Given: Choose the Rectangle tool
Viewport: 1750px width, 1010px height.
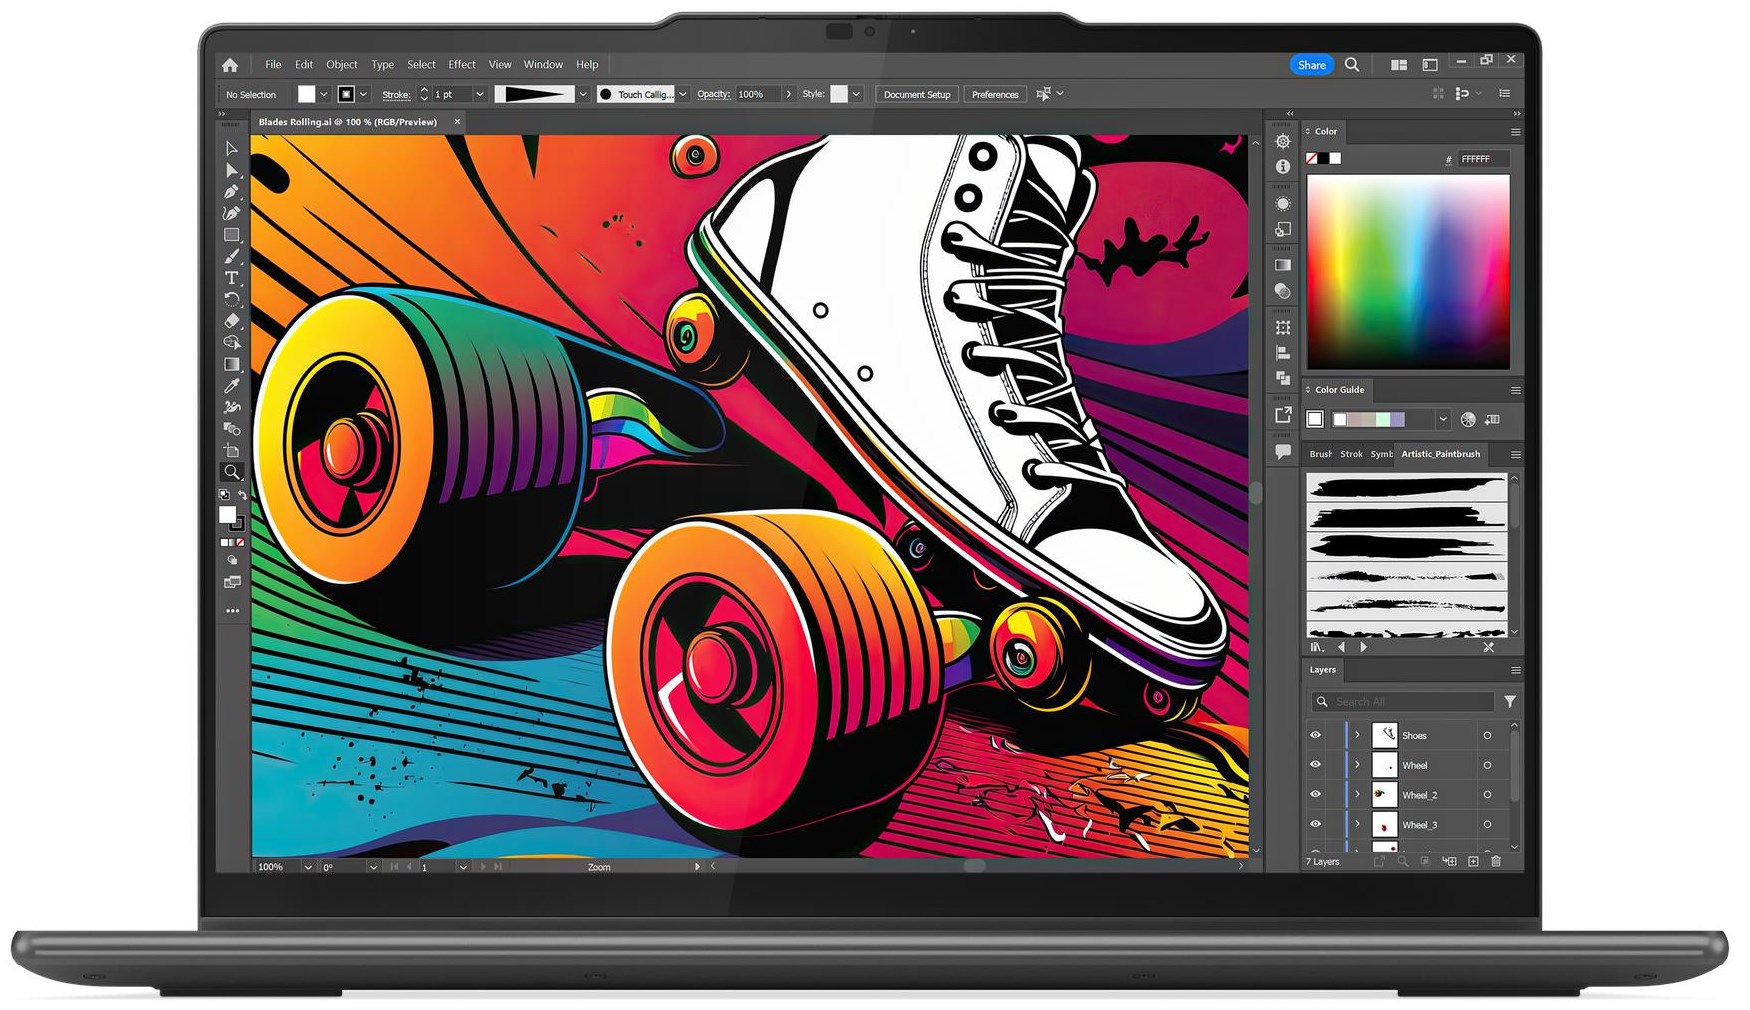Looking at the screenshot, I should coord(231,235).
